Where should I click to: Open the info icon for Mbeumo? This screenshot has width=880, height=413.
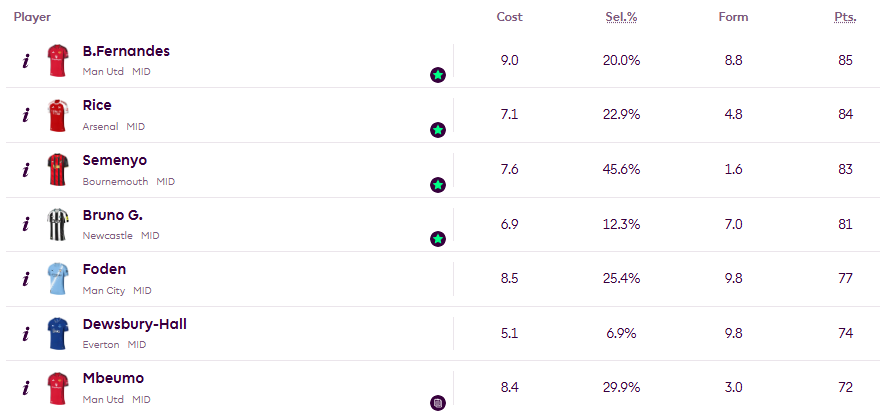pos(26,388)
